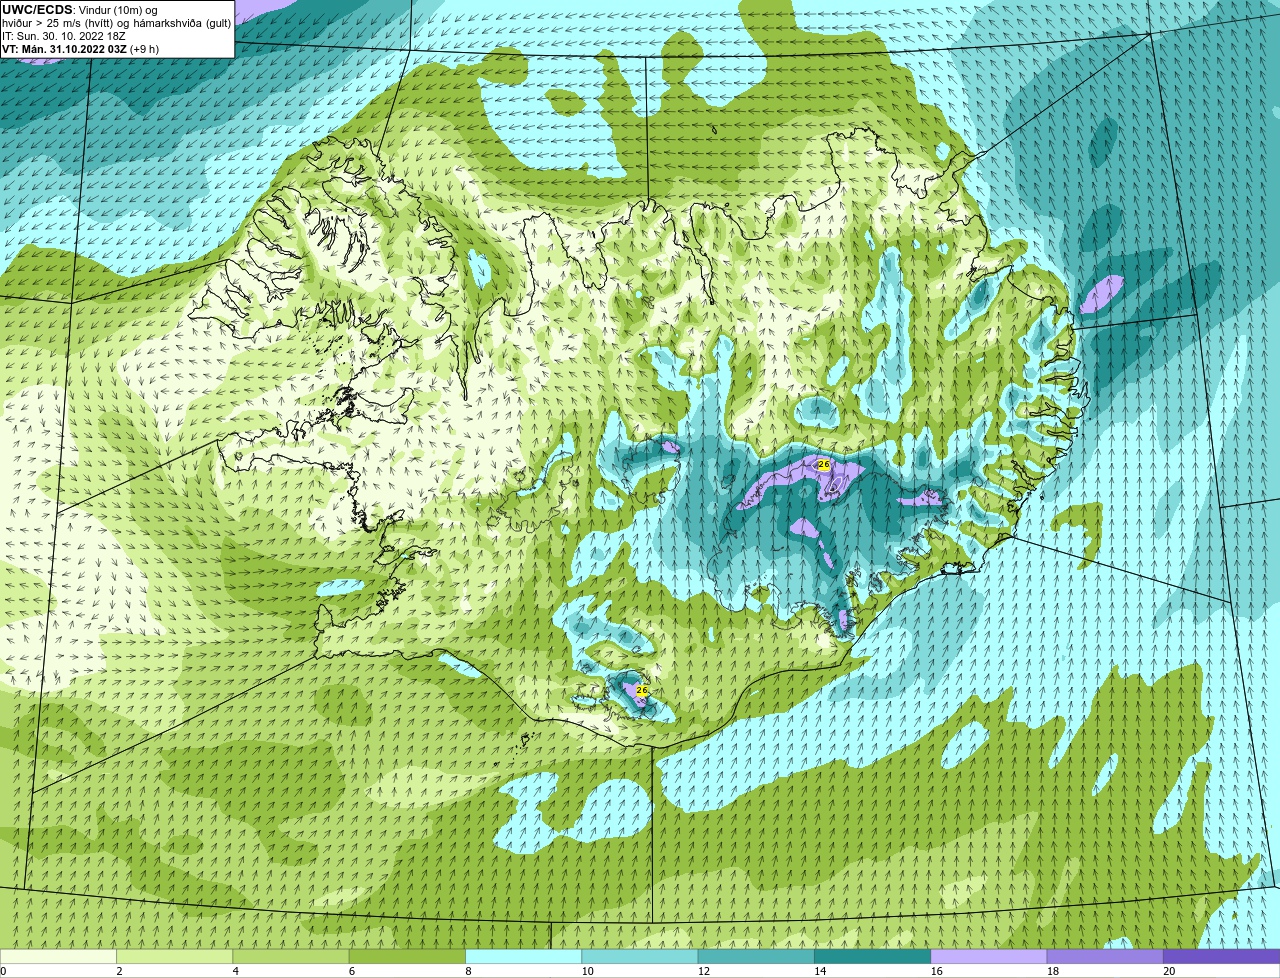Click the green 6–8 m/s legend swatch
This screenshot has width=1280, height=978.
click(407, 956)
